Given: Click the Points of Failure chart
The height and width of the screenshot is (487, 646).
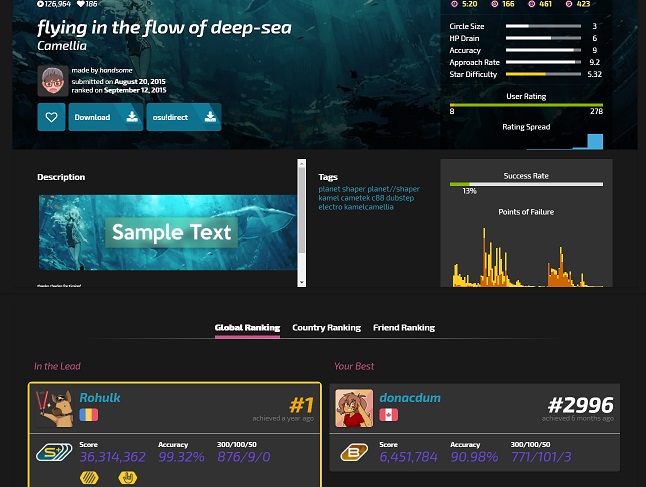Looking at the screenshot, I should pos(526,256).
